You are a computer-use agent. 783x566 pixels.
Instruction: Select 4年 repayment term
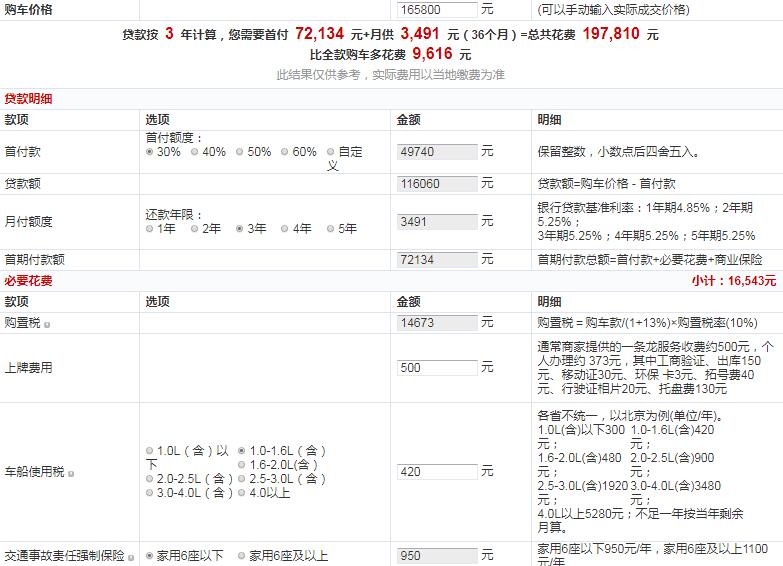tap(285, 229)
